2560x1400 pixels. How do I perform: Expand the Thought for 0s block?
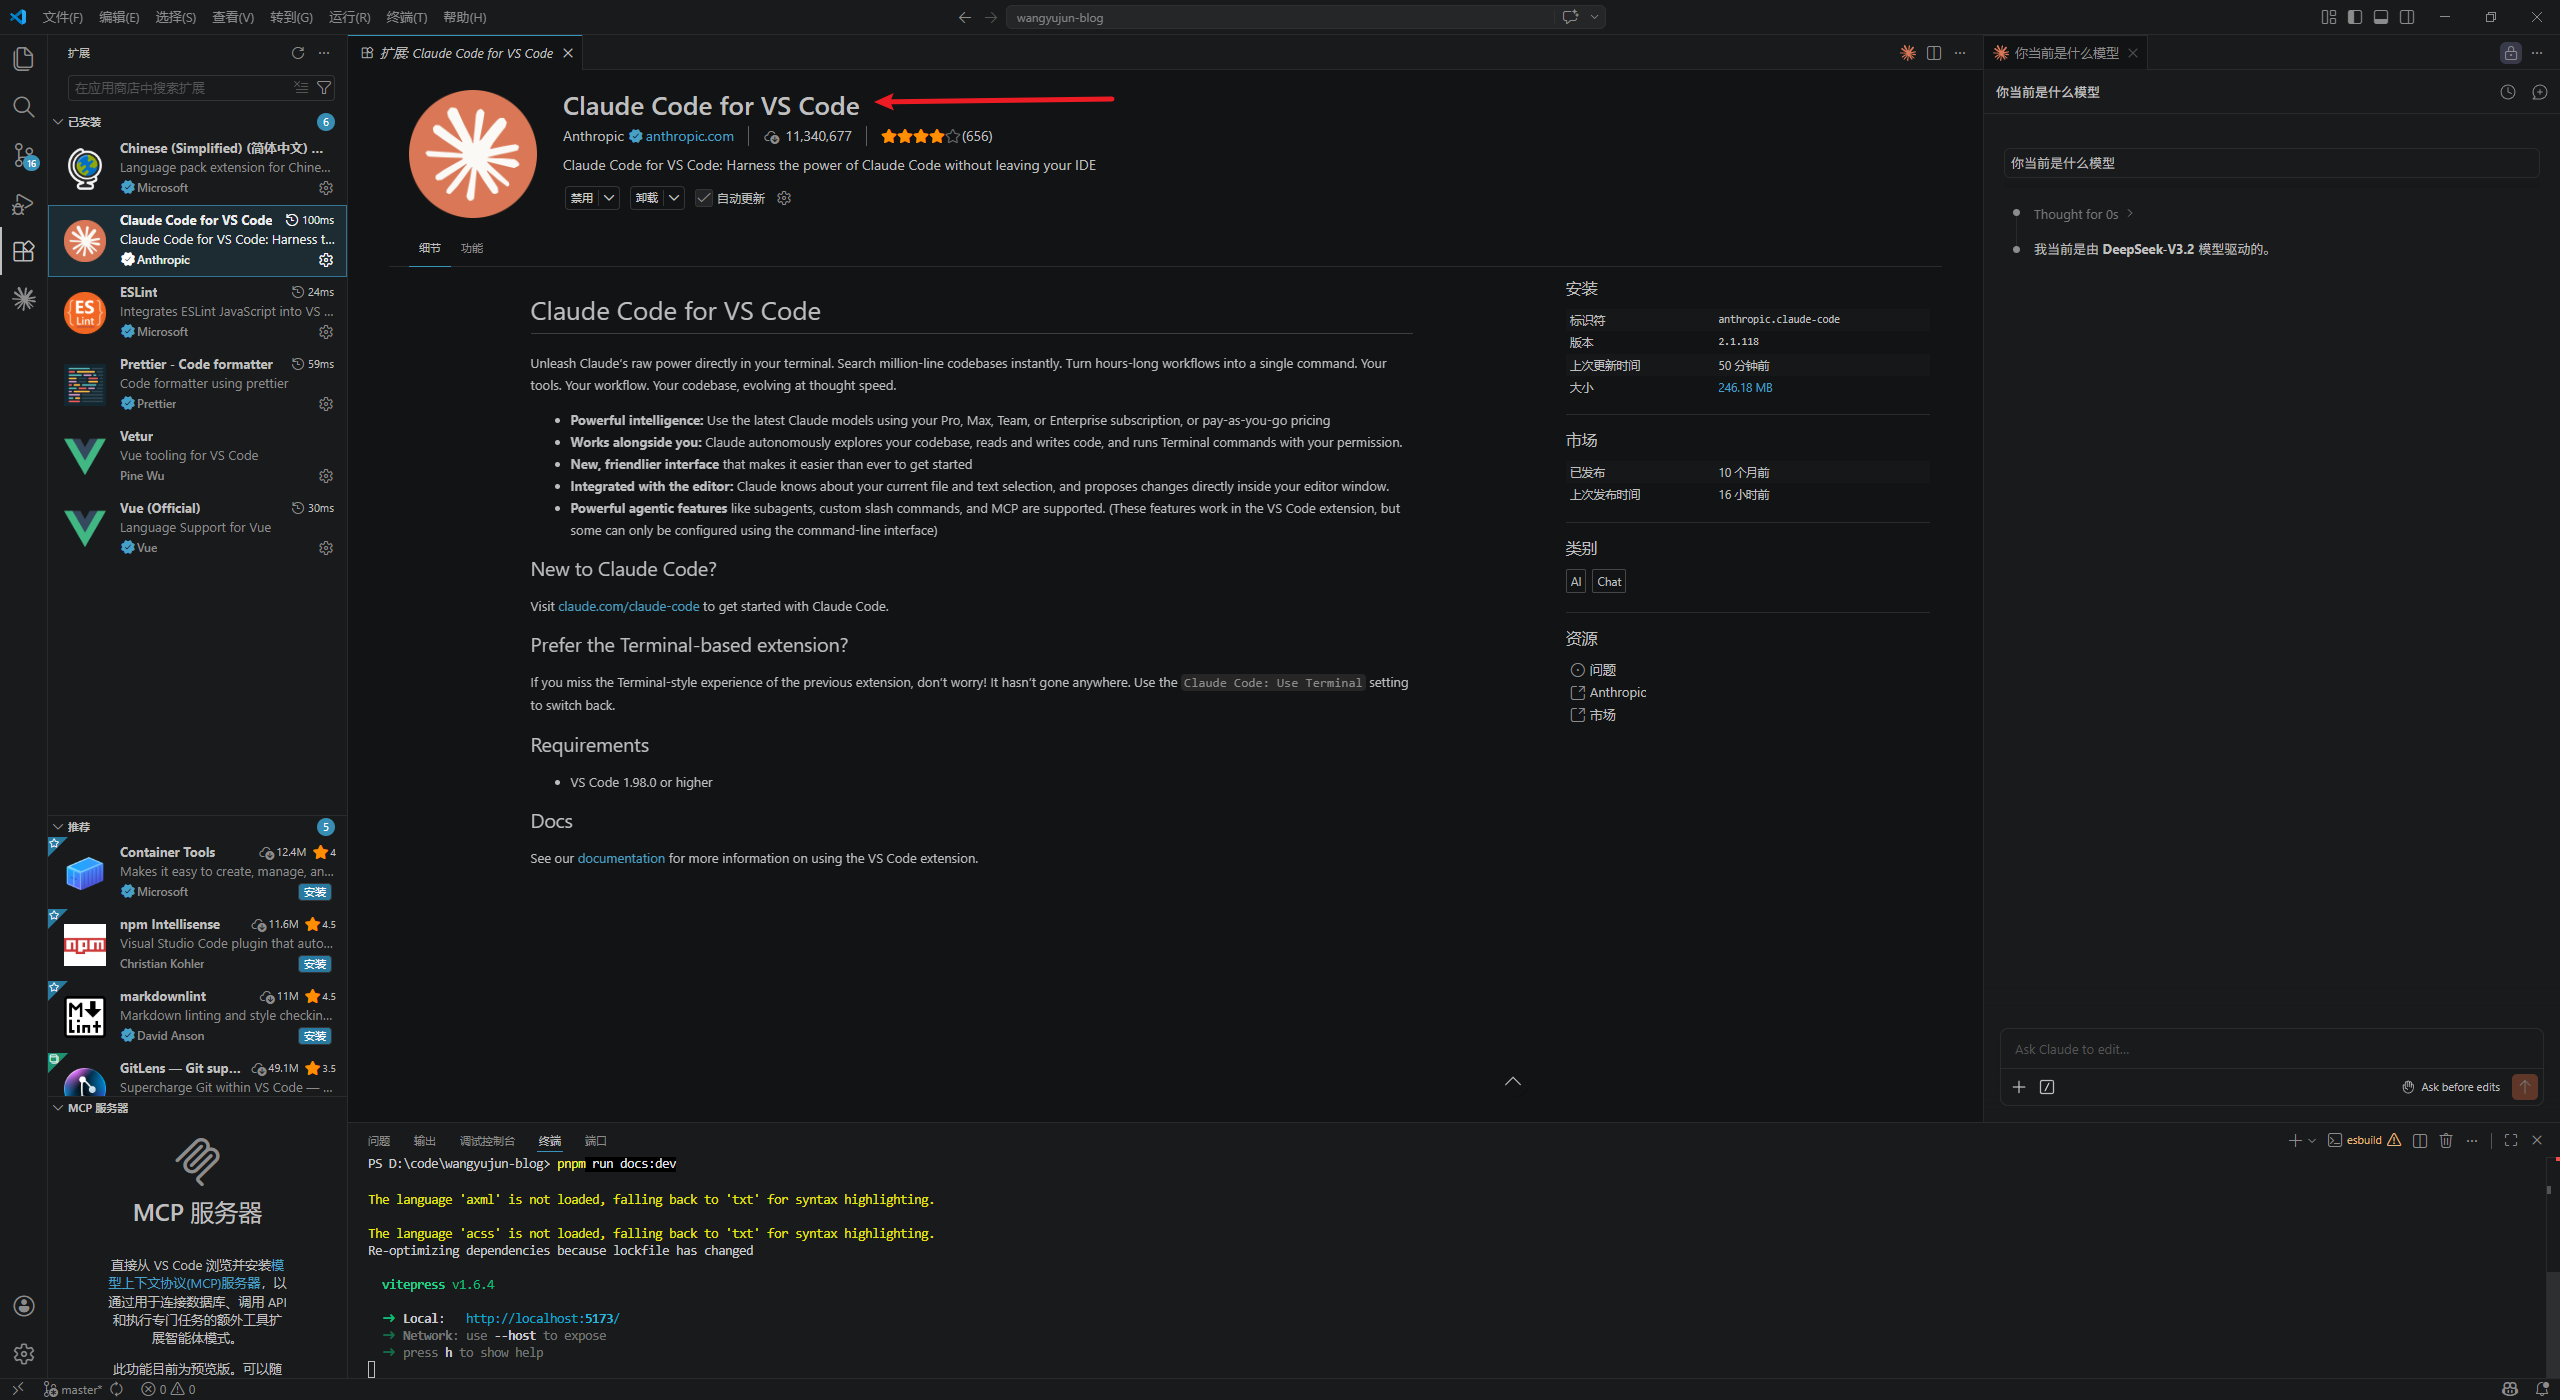tap(2083, 214)
